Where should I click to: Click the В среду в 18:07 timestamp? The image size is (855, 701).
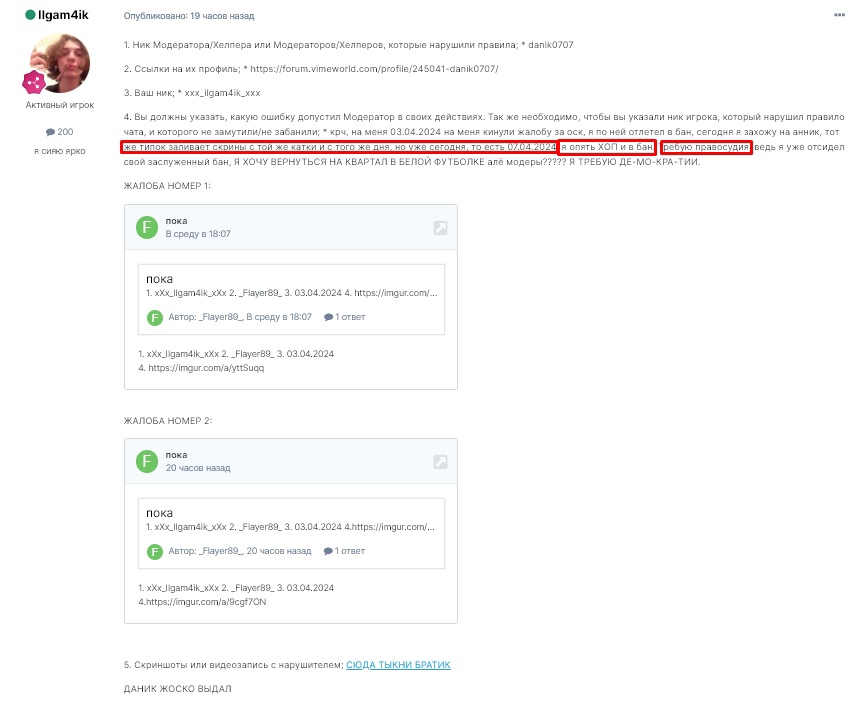198,234
